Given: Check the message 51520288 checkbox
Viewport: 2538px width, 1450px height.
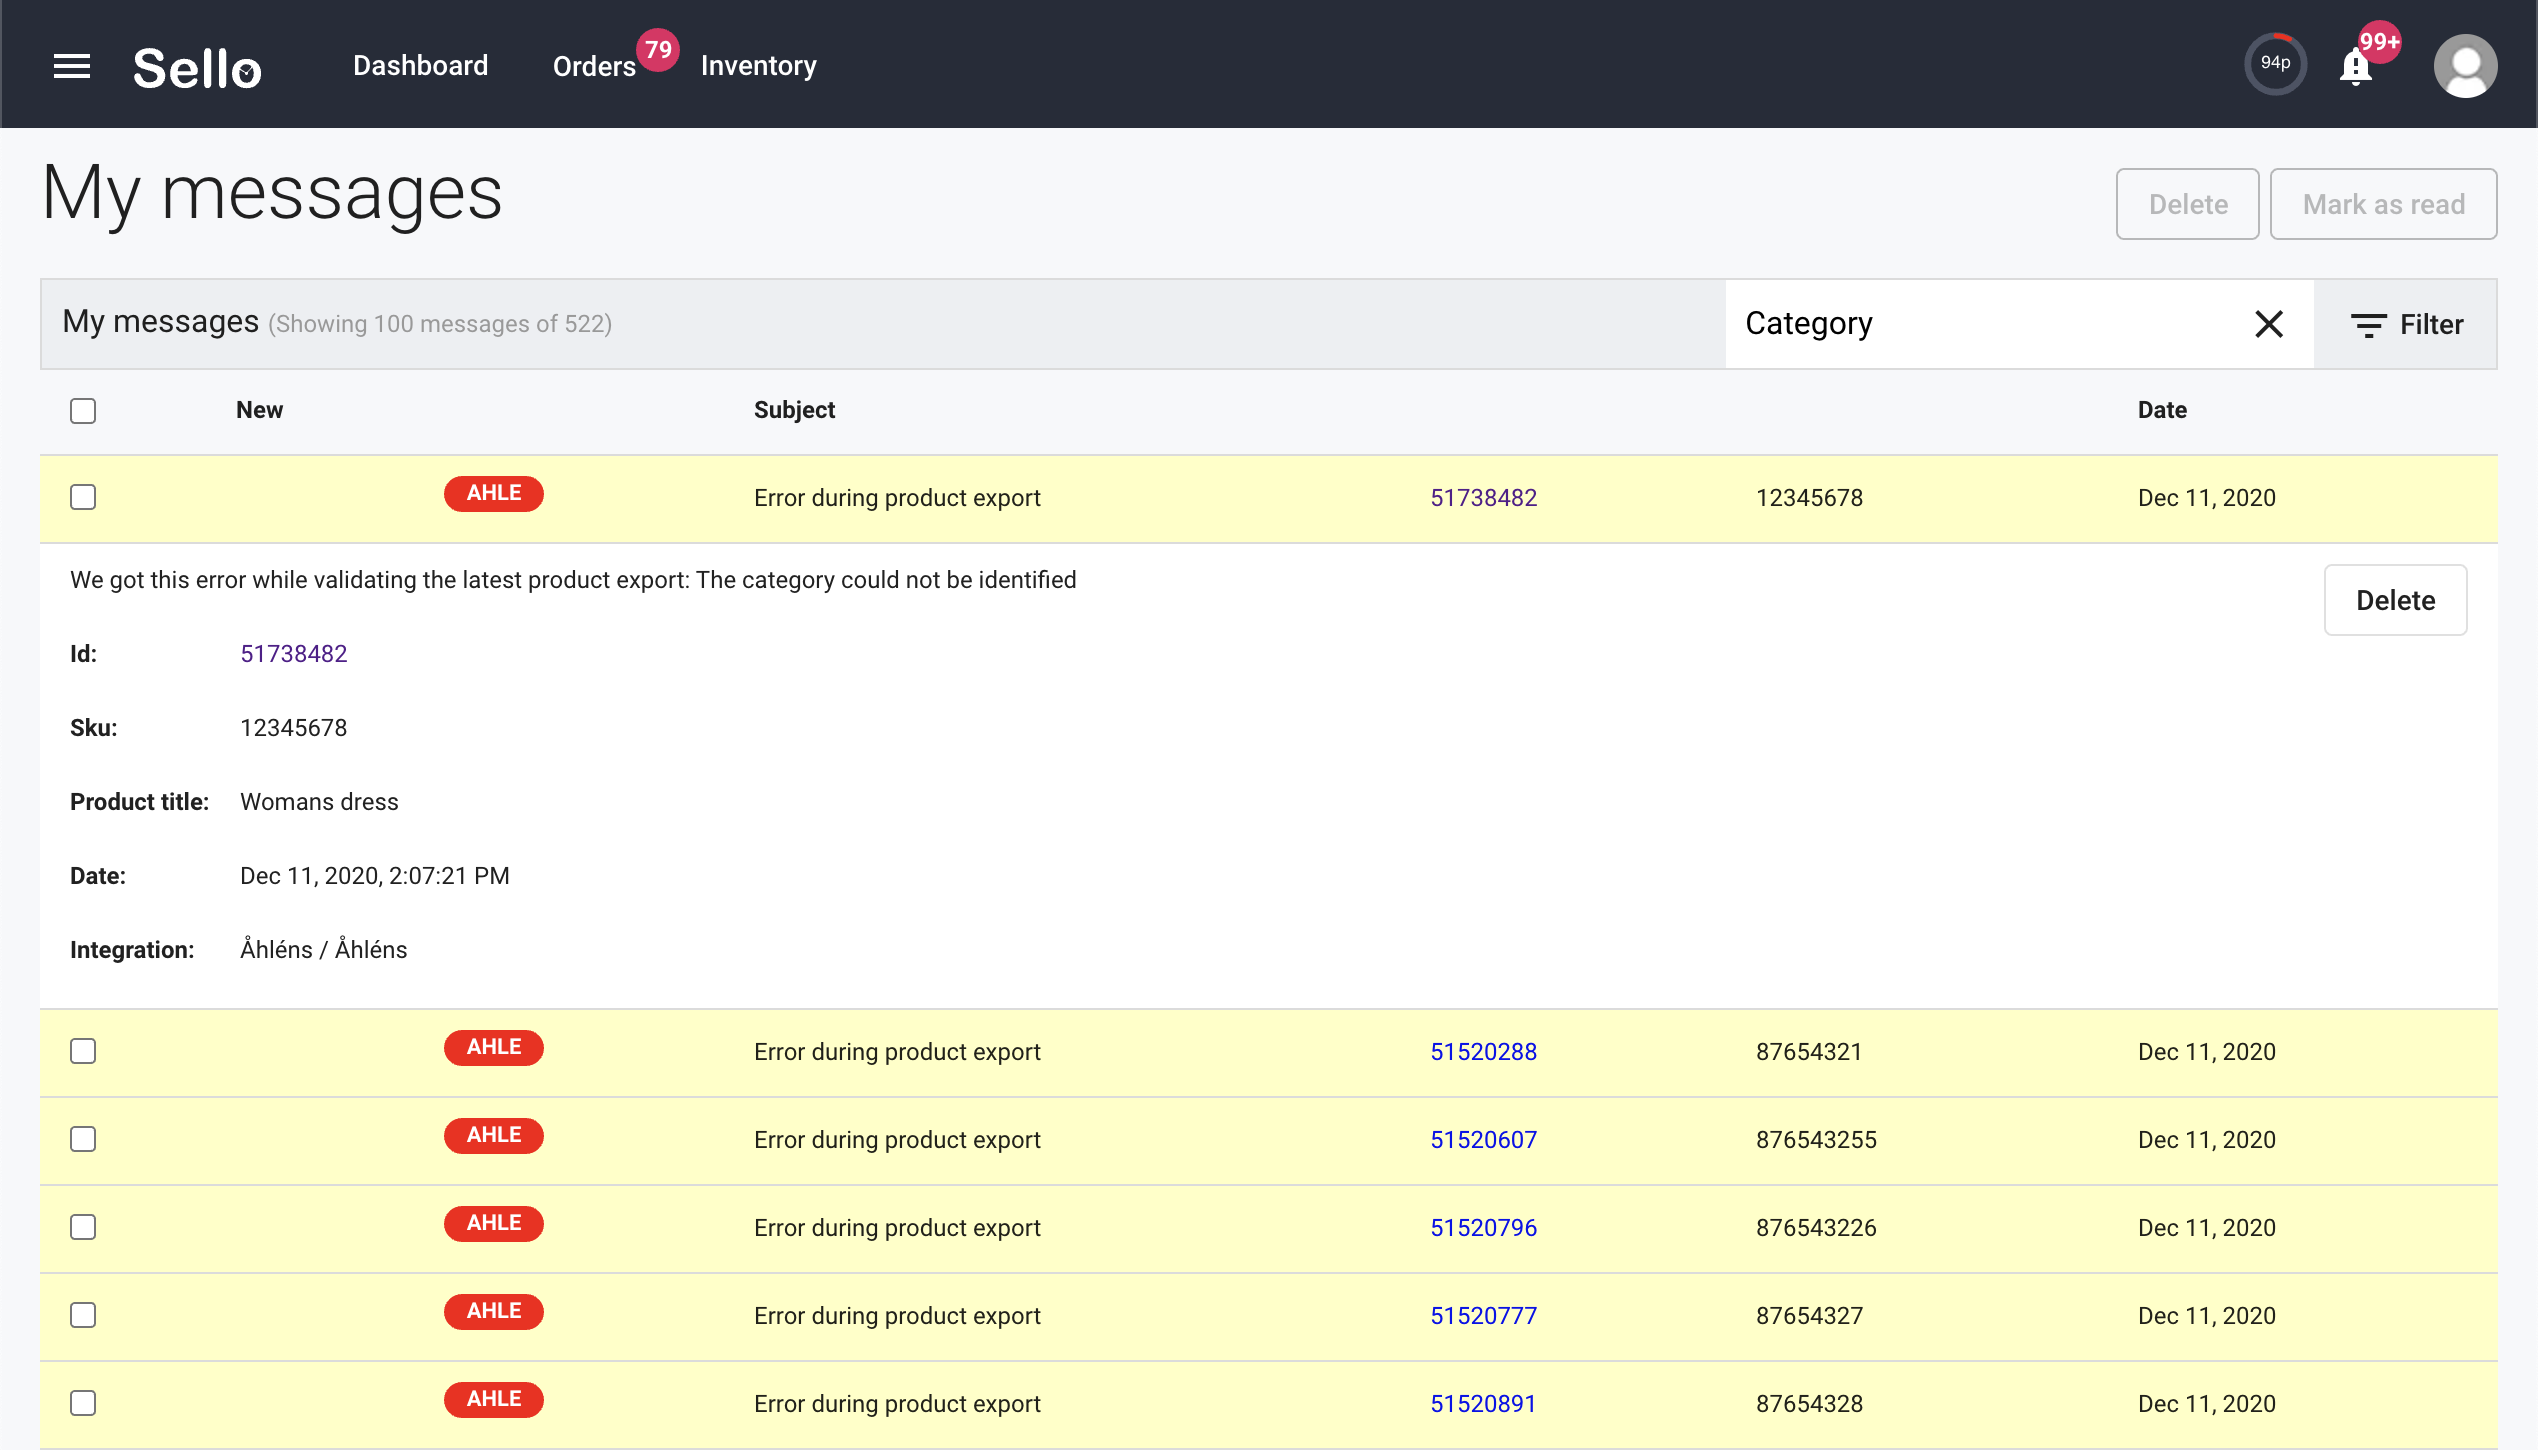Looking at the screenshot, I should click(83, 1051).
